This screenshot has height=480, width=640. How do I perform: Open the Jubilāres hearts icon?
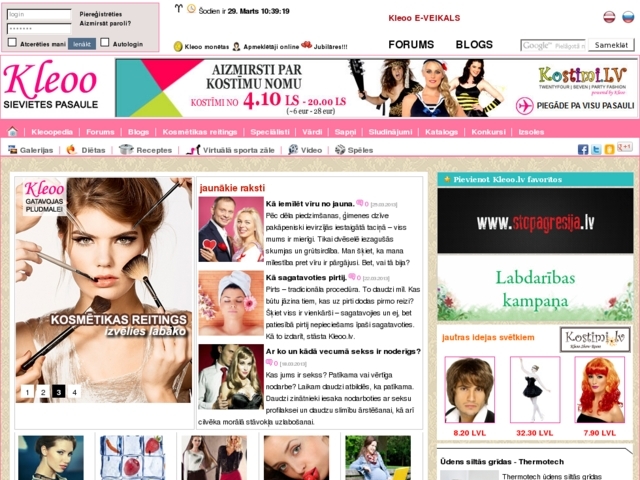pos(306,45)
